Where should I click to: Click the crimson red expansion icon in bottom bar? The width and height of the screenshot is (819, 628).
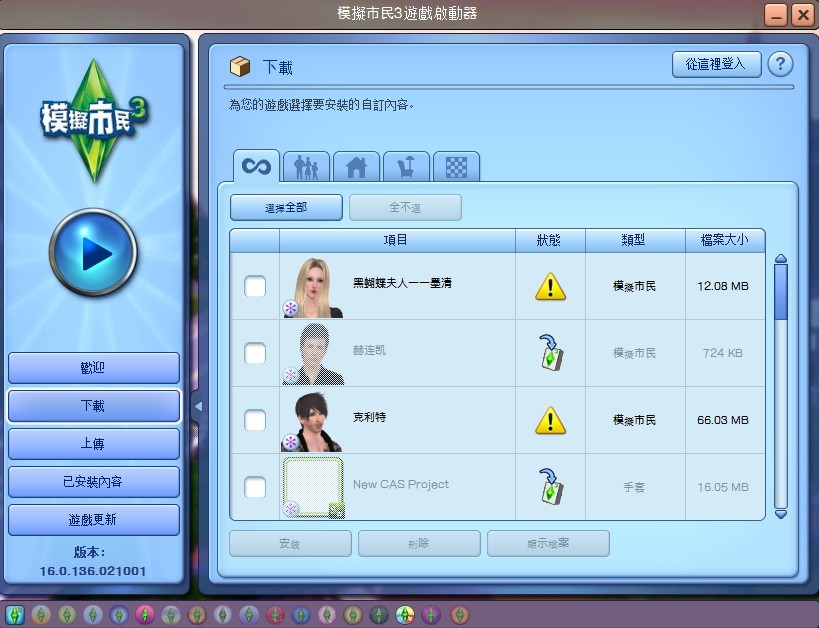pos(275,615)
